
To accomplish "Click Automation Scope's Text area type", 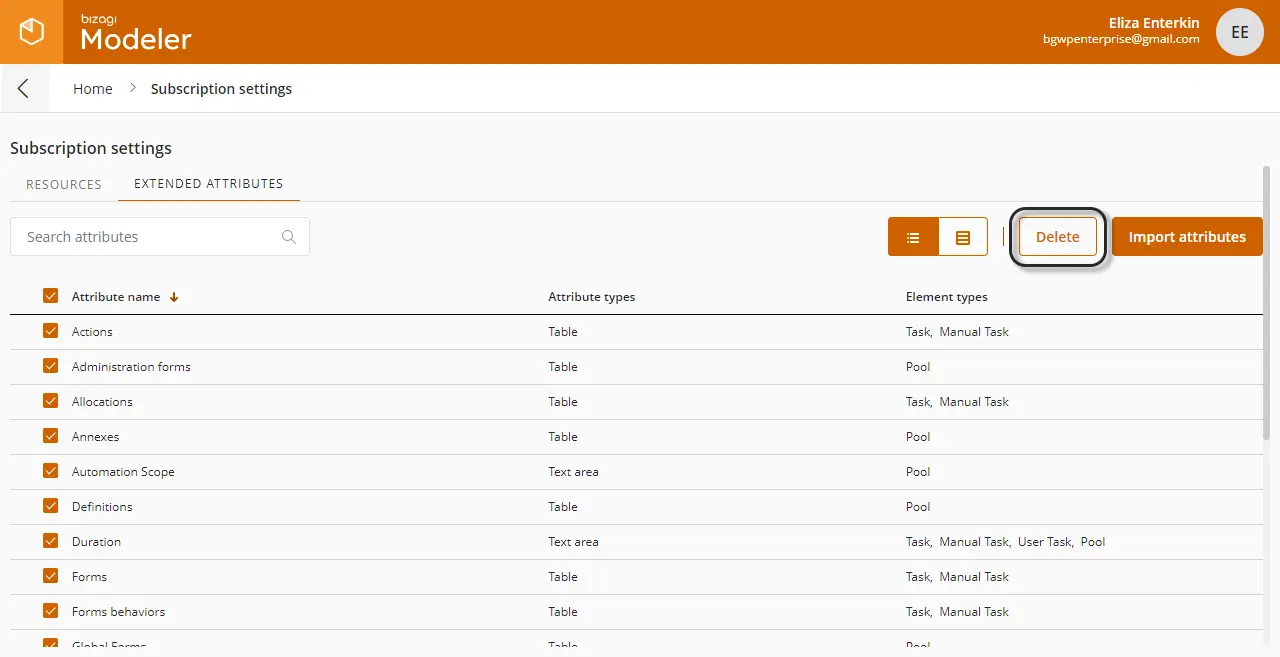I will point(573,472).
